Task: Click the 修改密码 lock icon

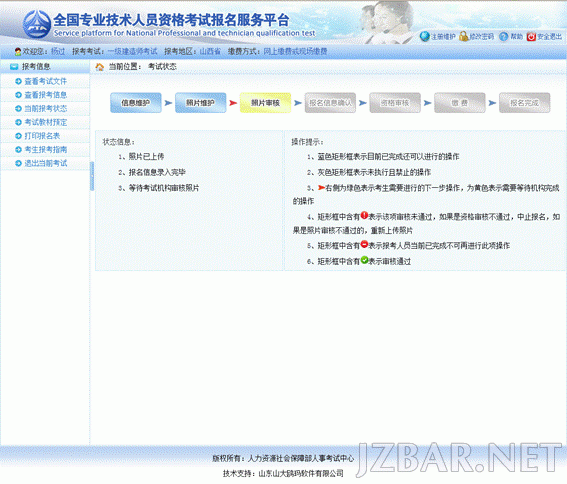Action: (x=464, y=36)
